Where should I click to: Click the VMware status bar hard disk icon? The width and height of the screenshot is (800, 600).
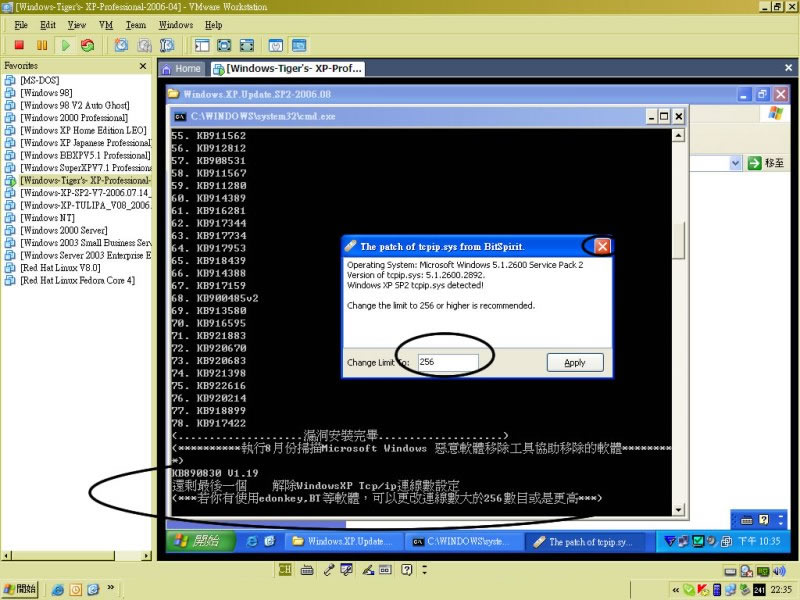coord(731,571)
